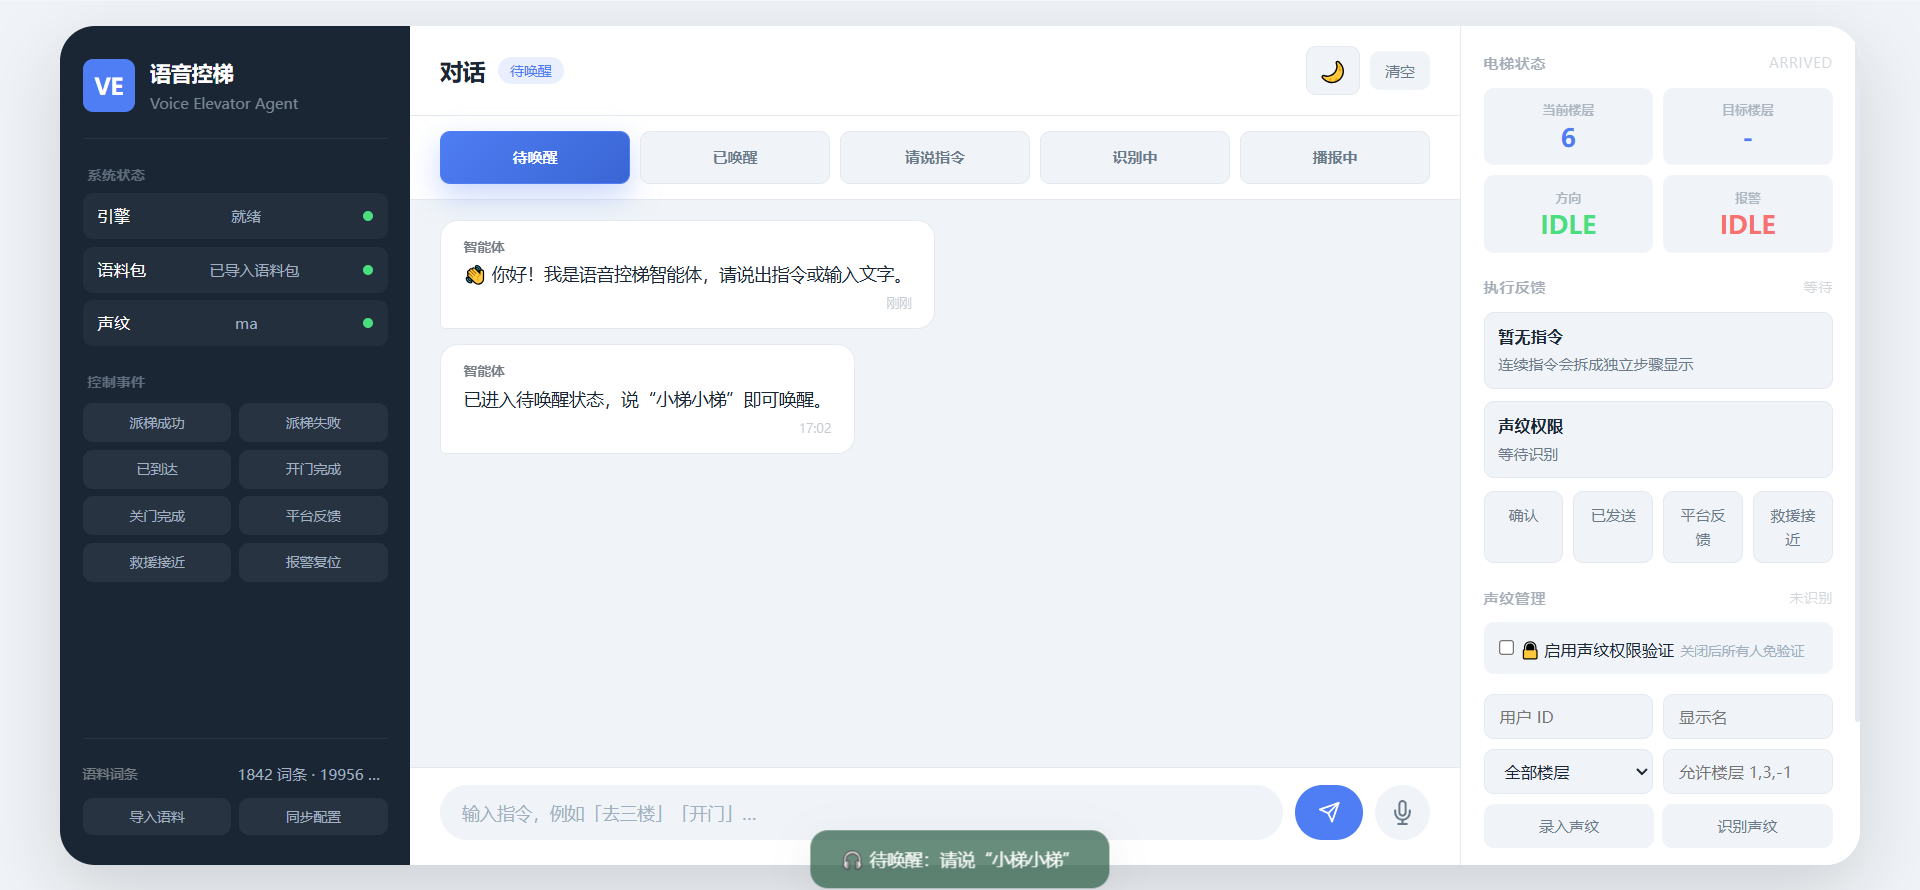Open the 全部楼层 dropdown
1920x890 pixels.
tap(1568, 772)
